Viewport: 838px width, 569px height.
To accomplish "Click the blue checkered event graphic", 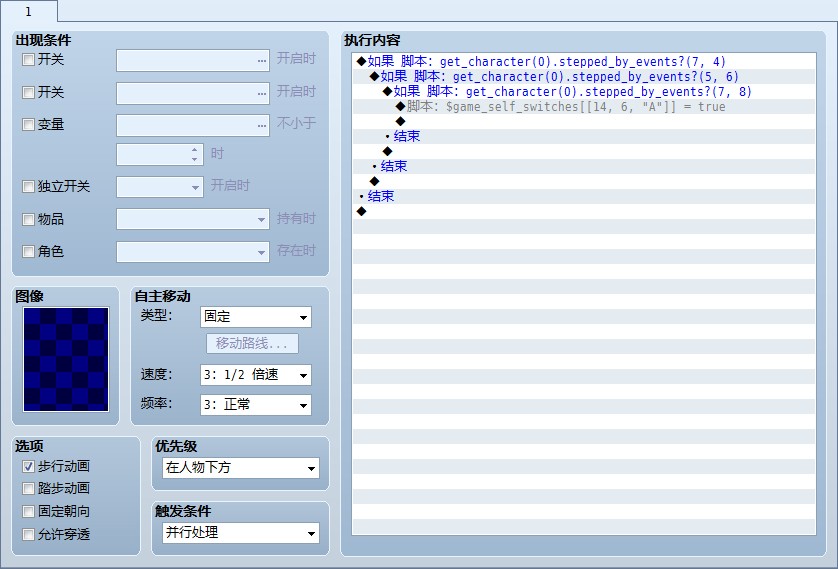I will [66, 360].
